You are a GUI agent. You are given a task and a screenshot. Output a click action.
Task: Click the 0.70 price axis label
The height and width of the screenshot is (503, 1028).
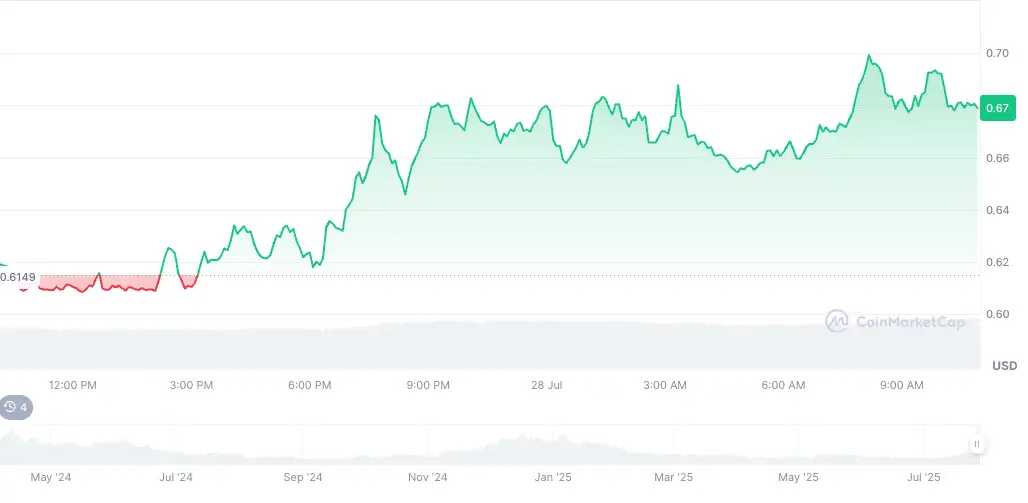pos(996,53)
